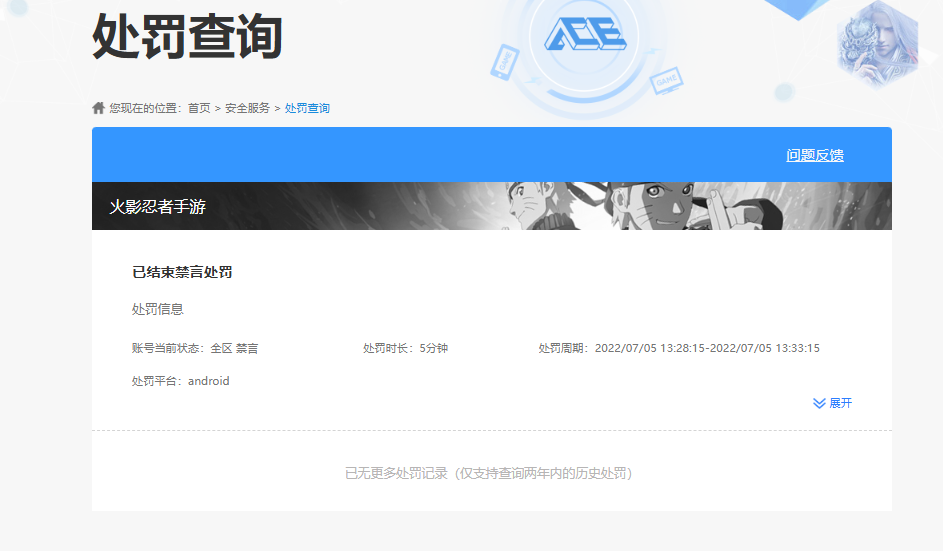Click the double-chevron icon next to 展开
Screen dimensions: 943x553
pos(819,403)
